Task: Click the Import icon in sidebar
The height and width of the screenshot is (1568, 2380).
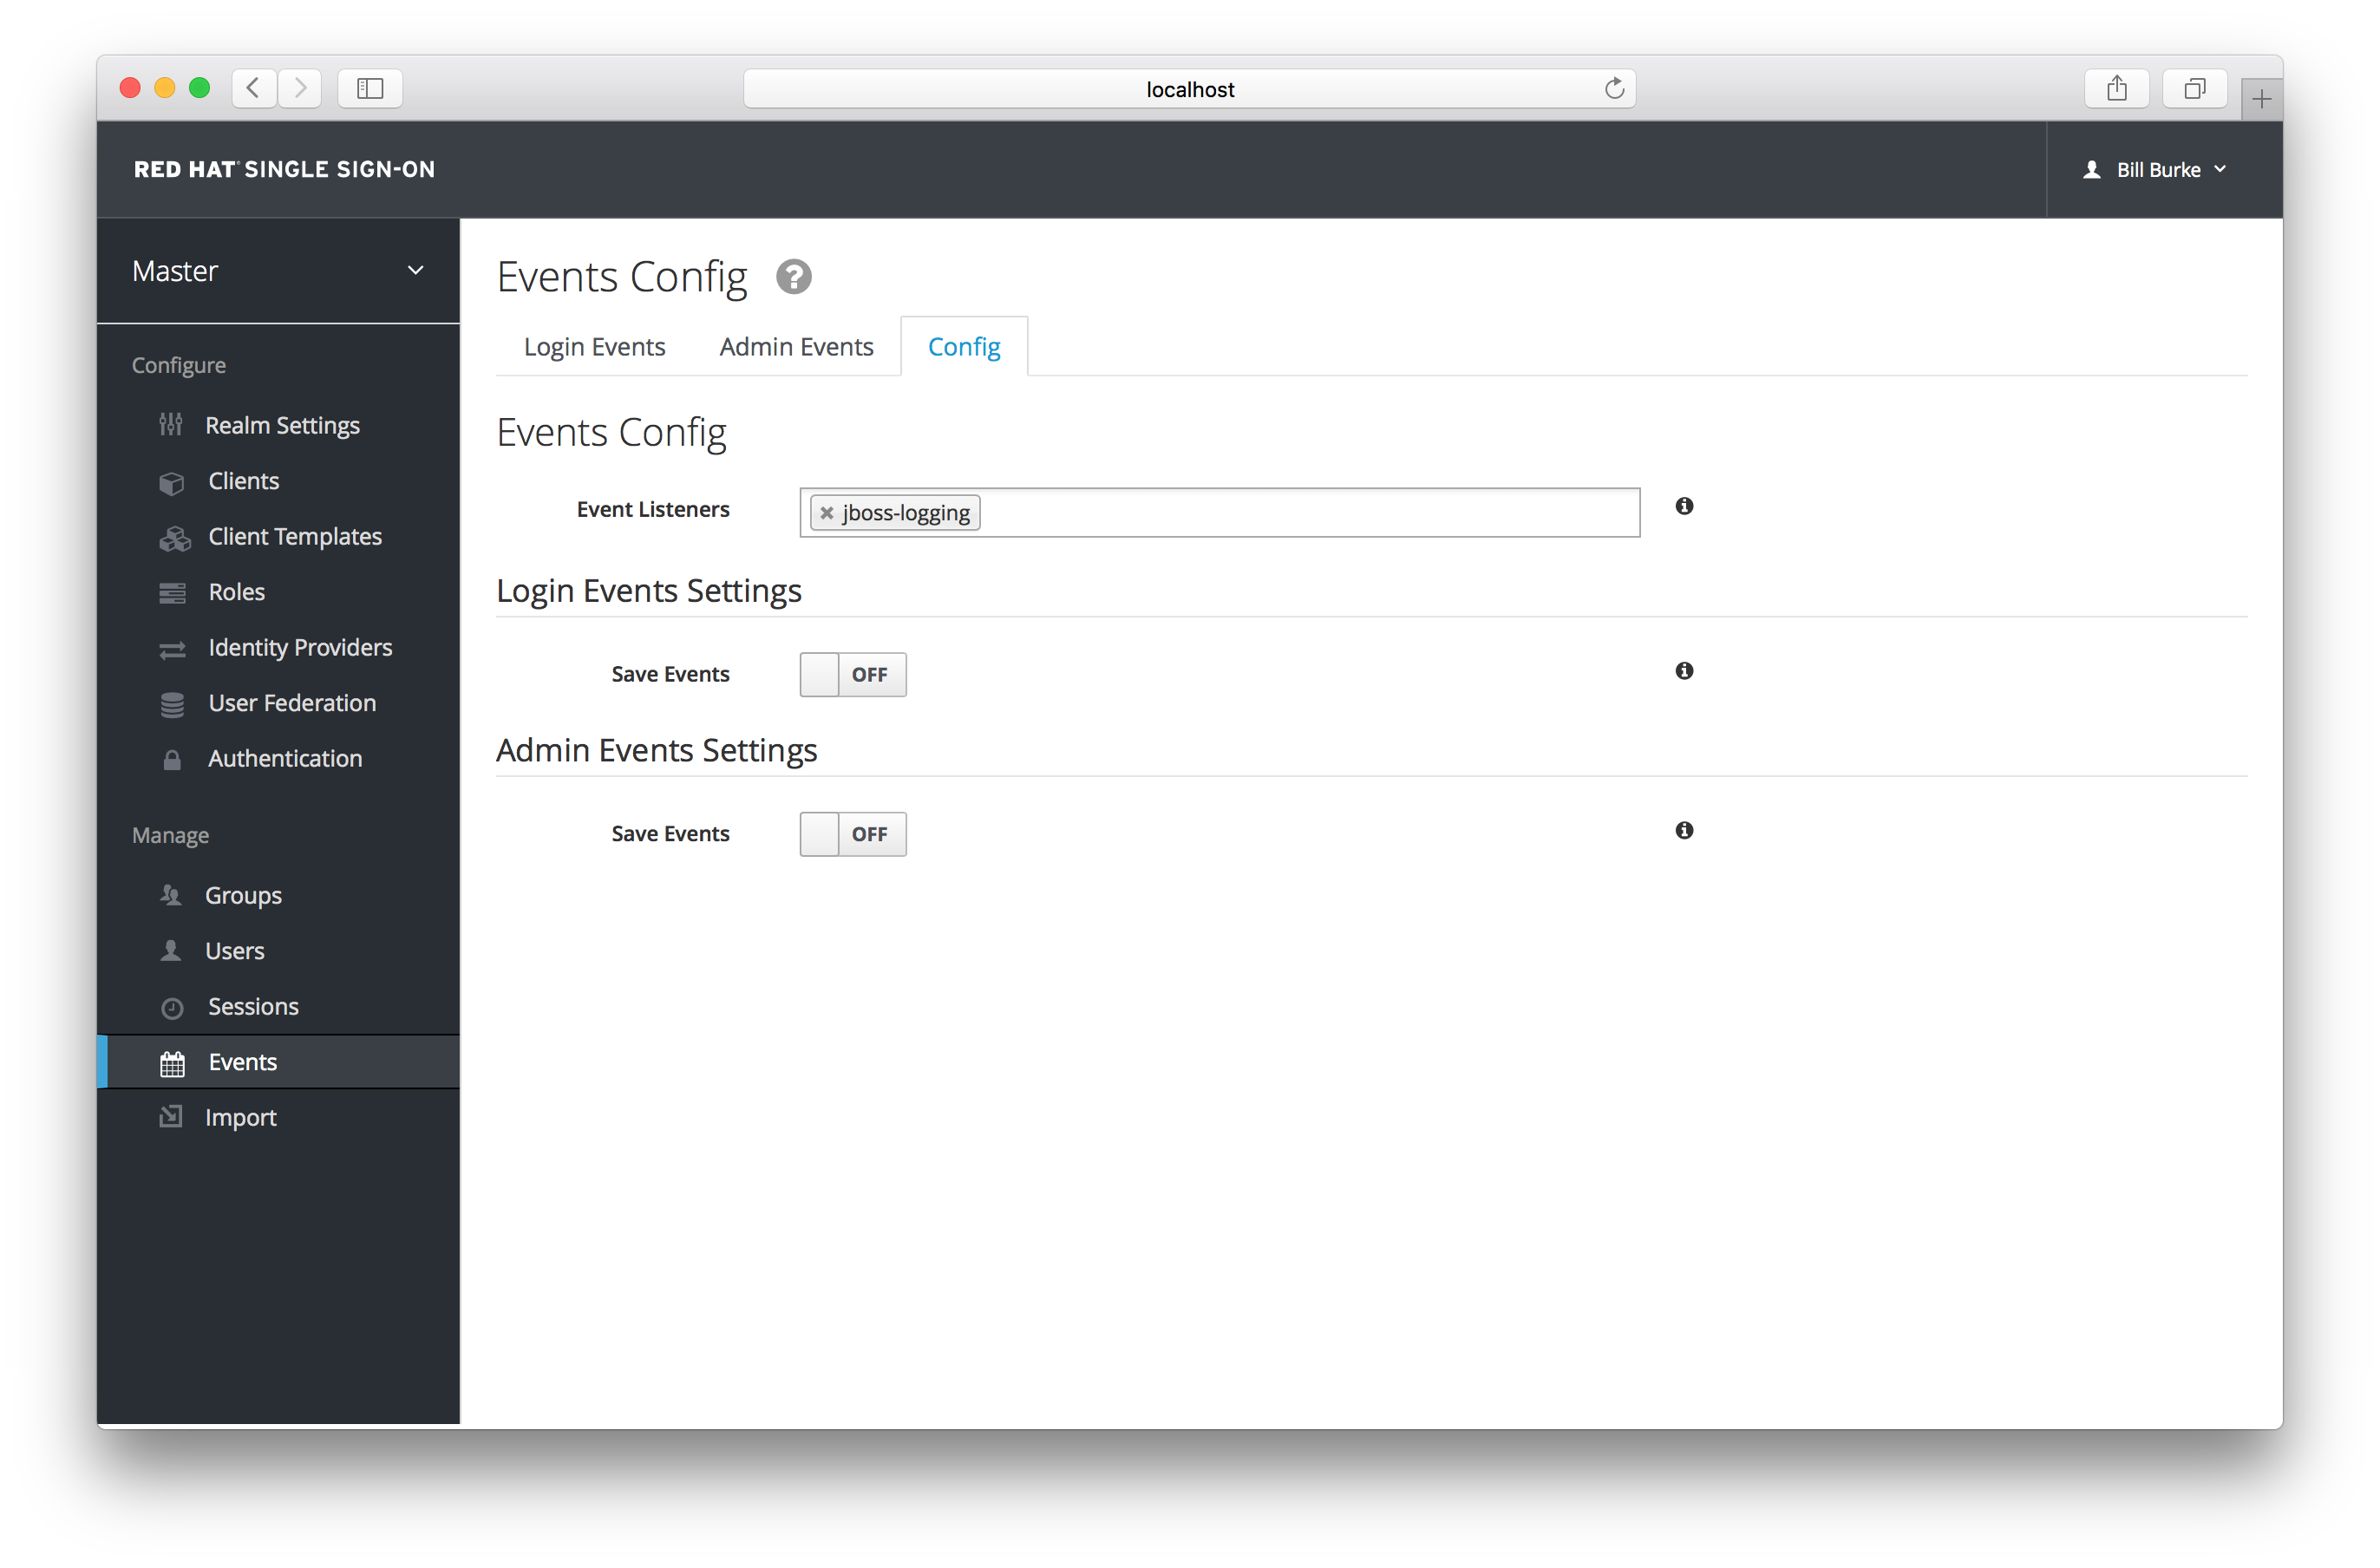Action: (x=170, y=1116)
